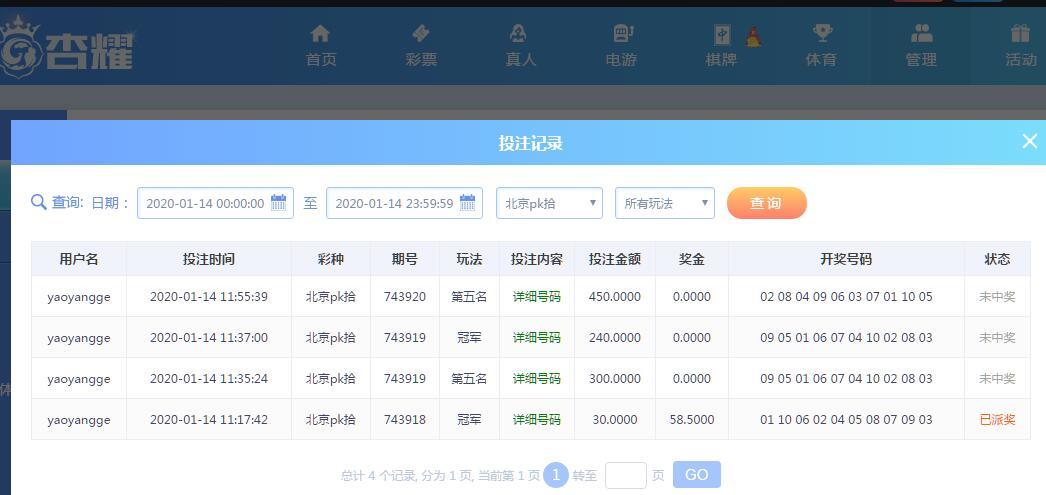Viewport: 1046px width, 495px height.
Task: Click the live dealer icon above 真人
Action: click(x=518, y=33)
